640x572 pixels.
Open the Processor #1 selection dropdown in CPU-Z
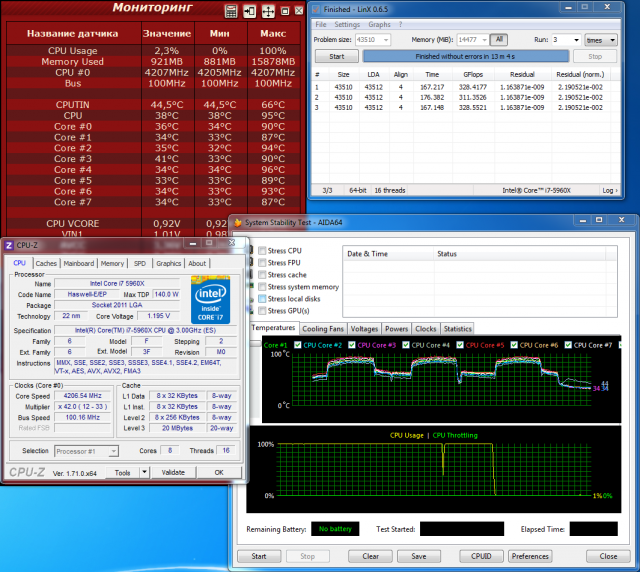coord(87,451)
